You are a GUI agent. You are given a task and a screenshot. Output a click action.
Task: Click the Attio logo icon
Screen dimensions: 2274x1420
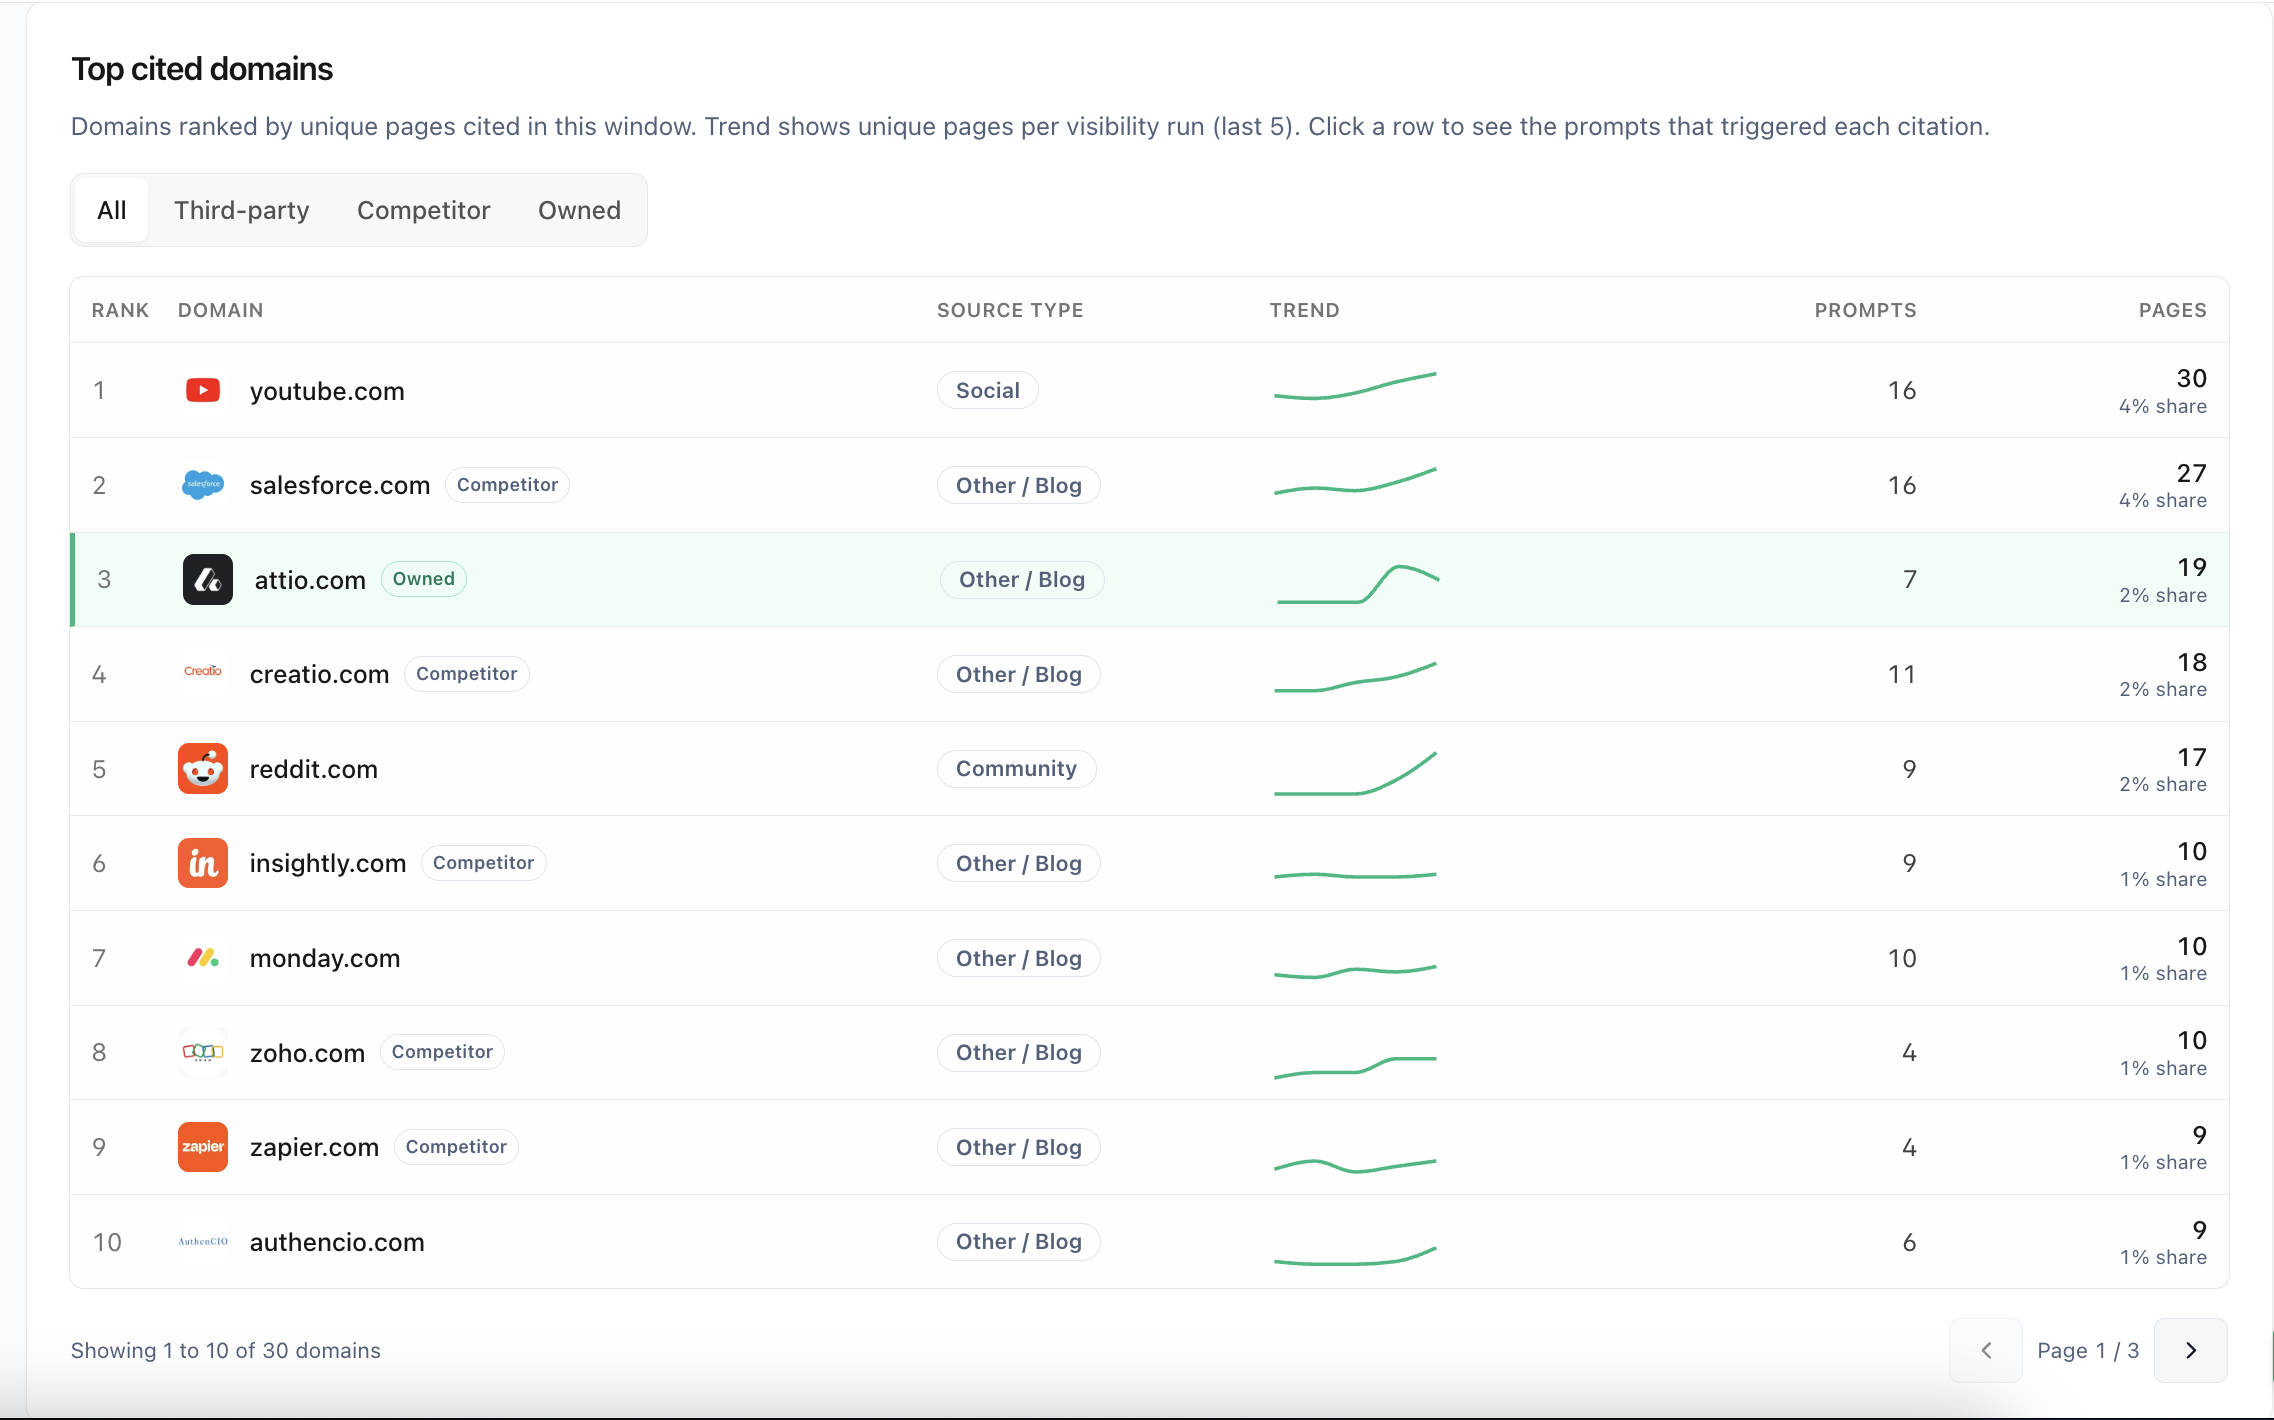coord(208,580)
